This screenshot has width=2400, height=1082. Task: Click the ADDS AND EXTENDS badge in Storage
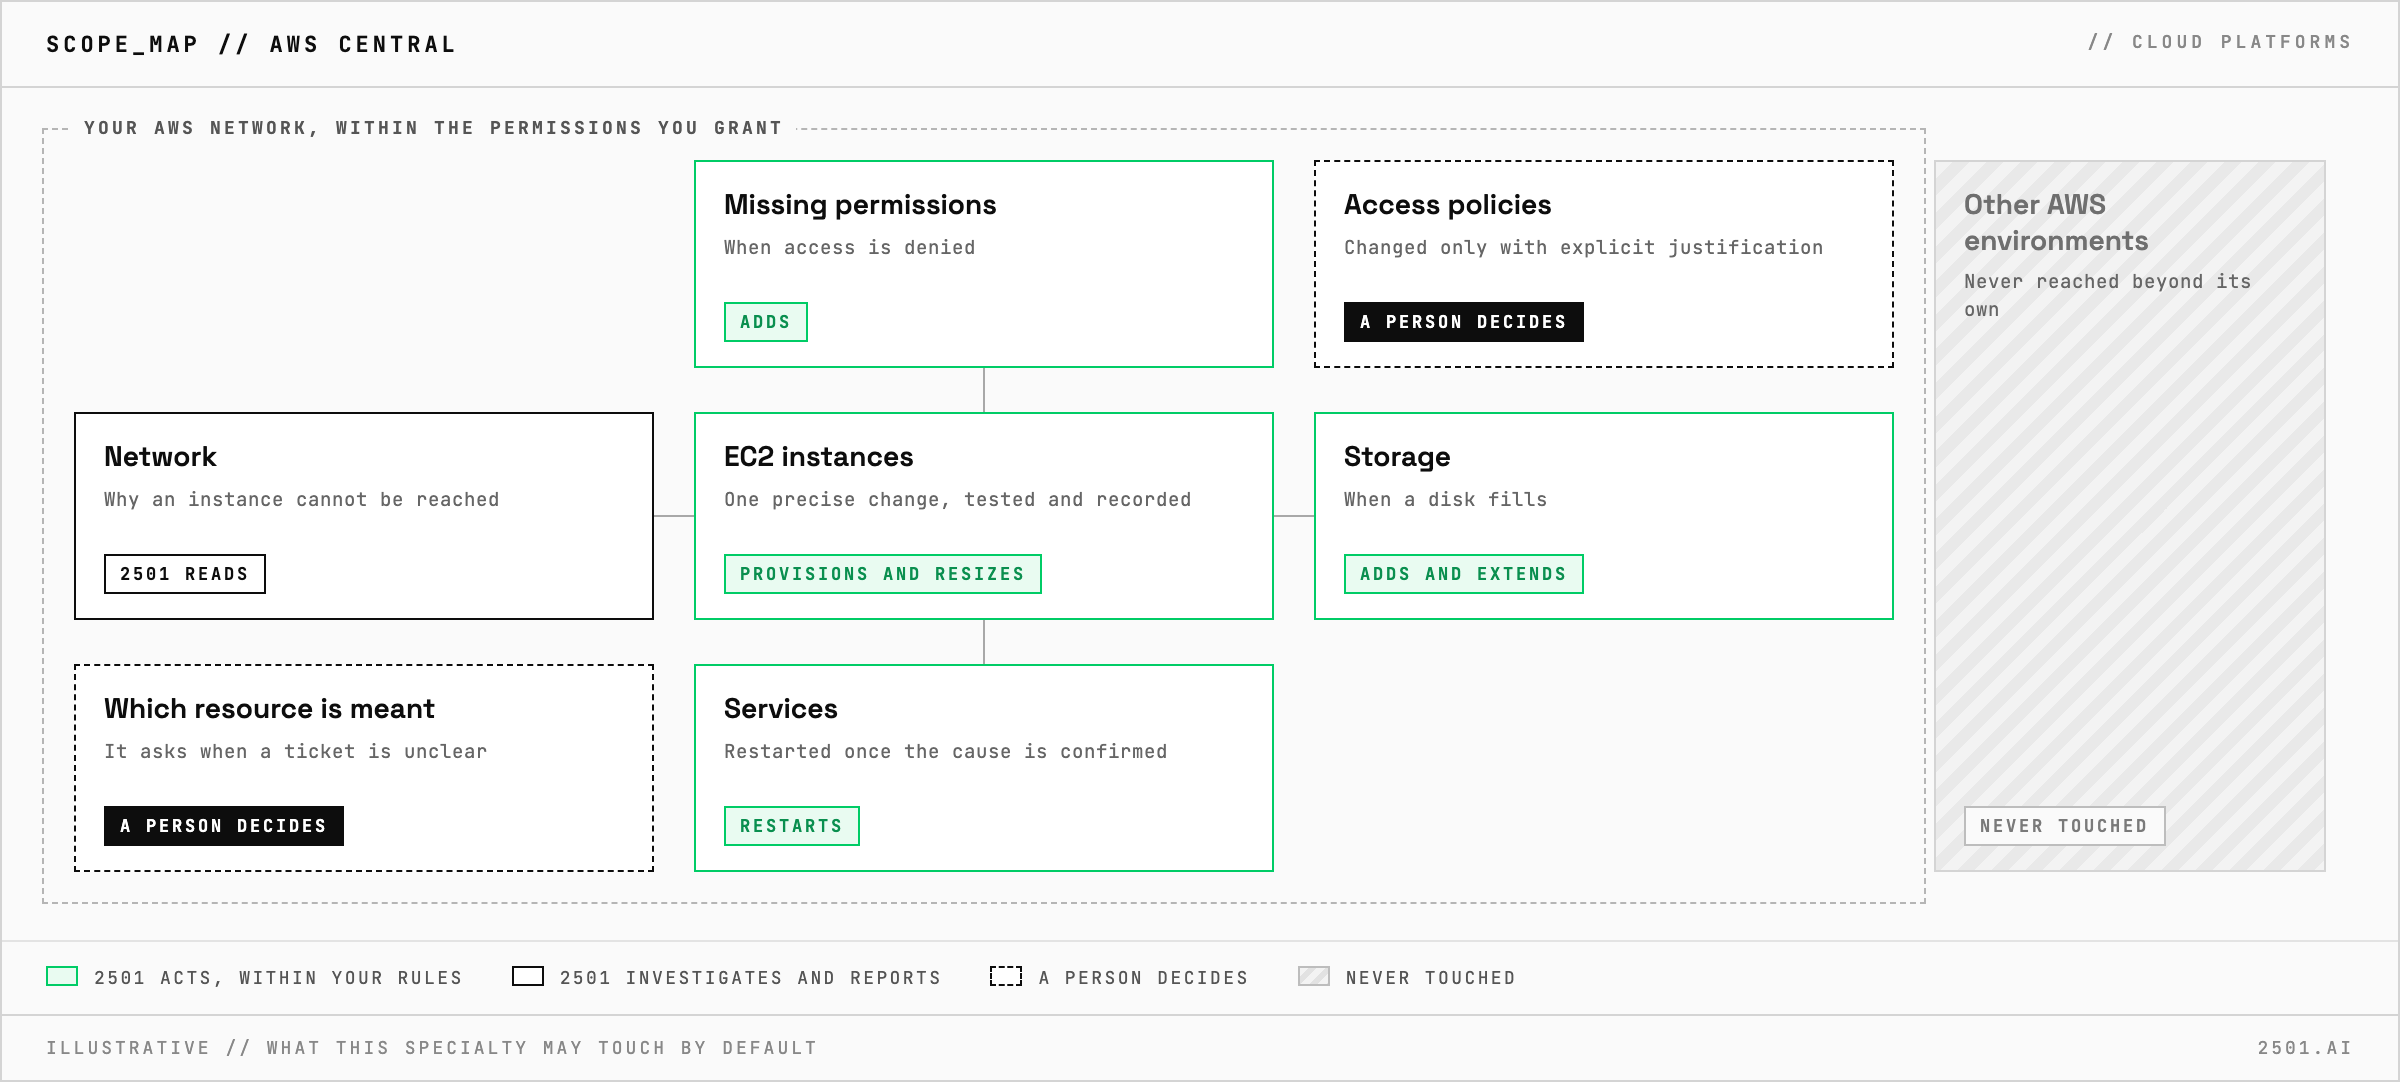[1464, 574]
